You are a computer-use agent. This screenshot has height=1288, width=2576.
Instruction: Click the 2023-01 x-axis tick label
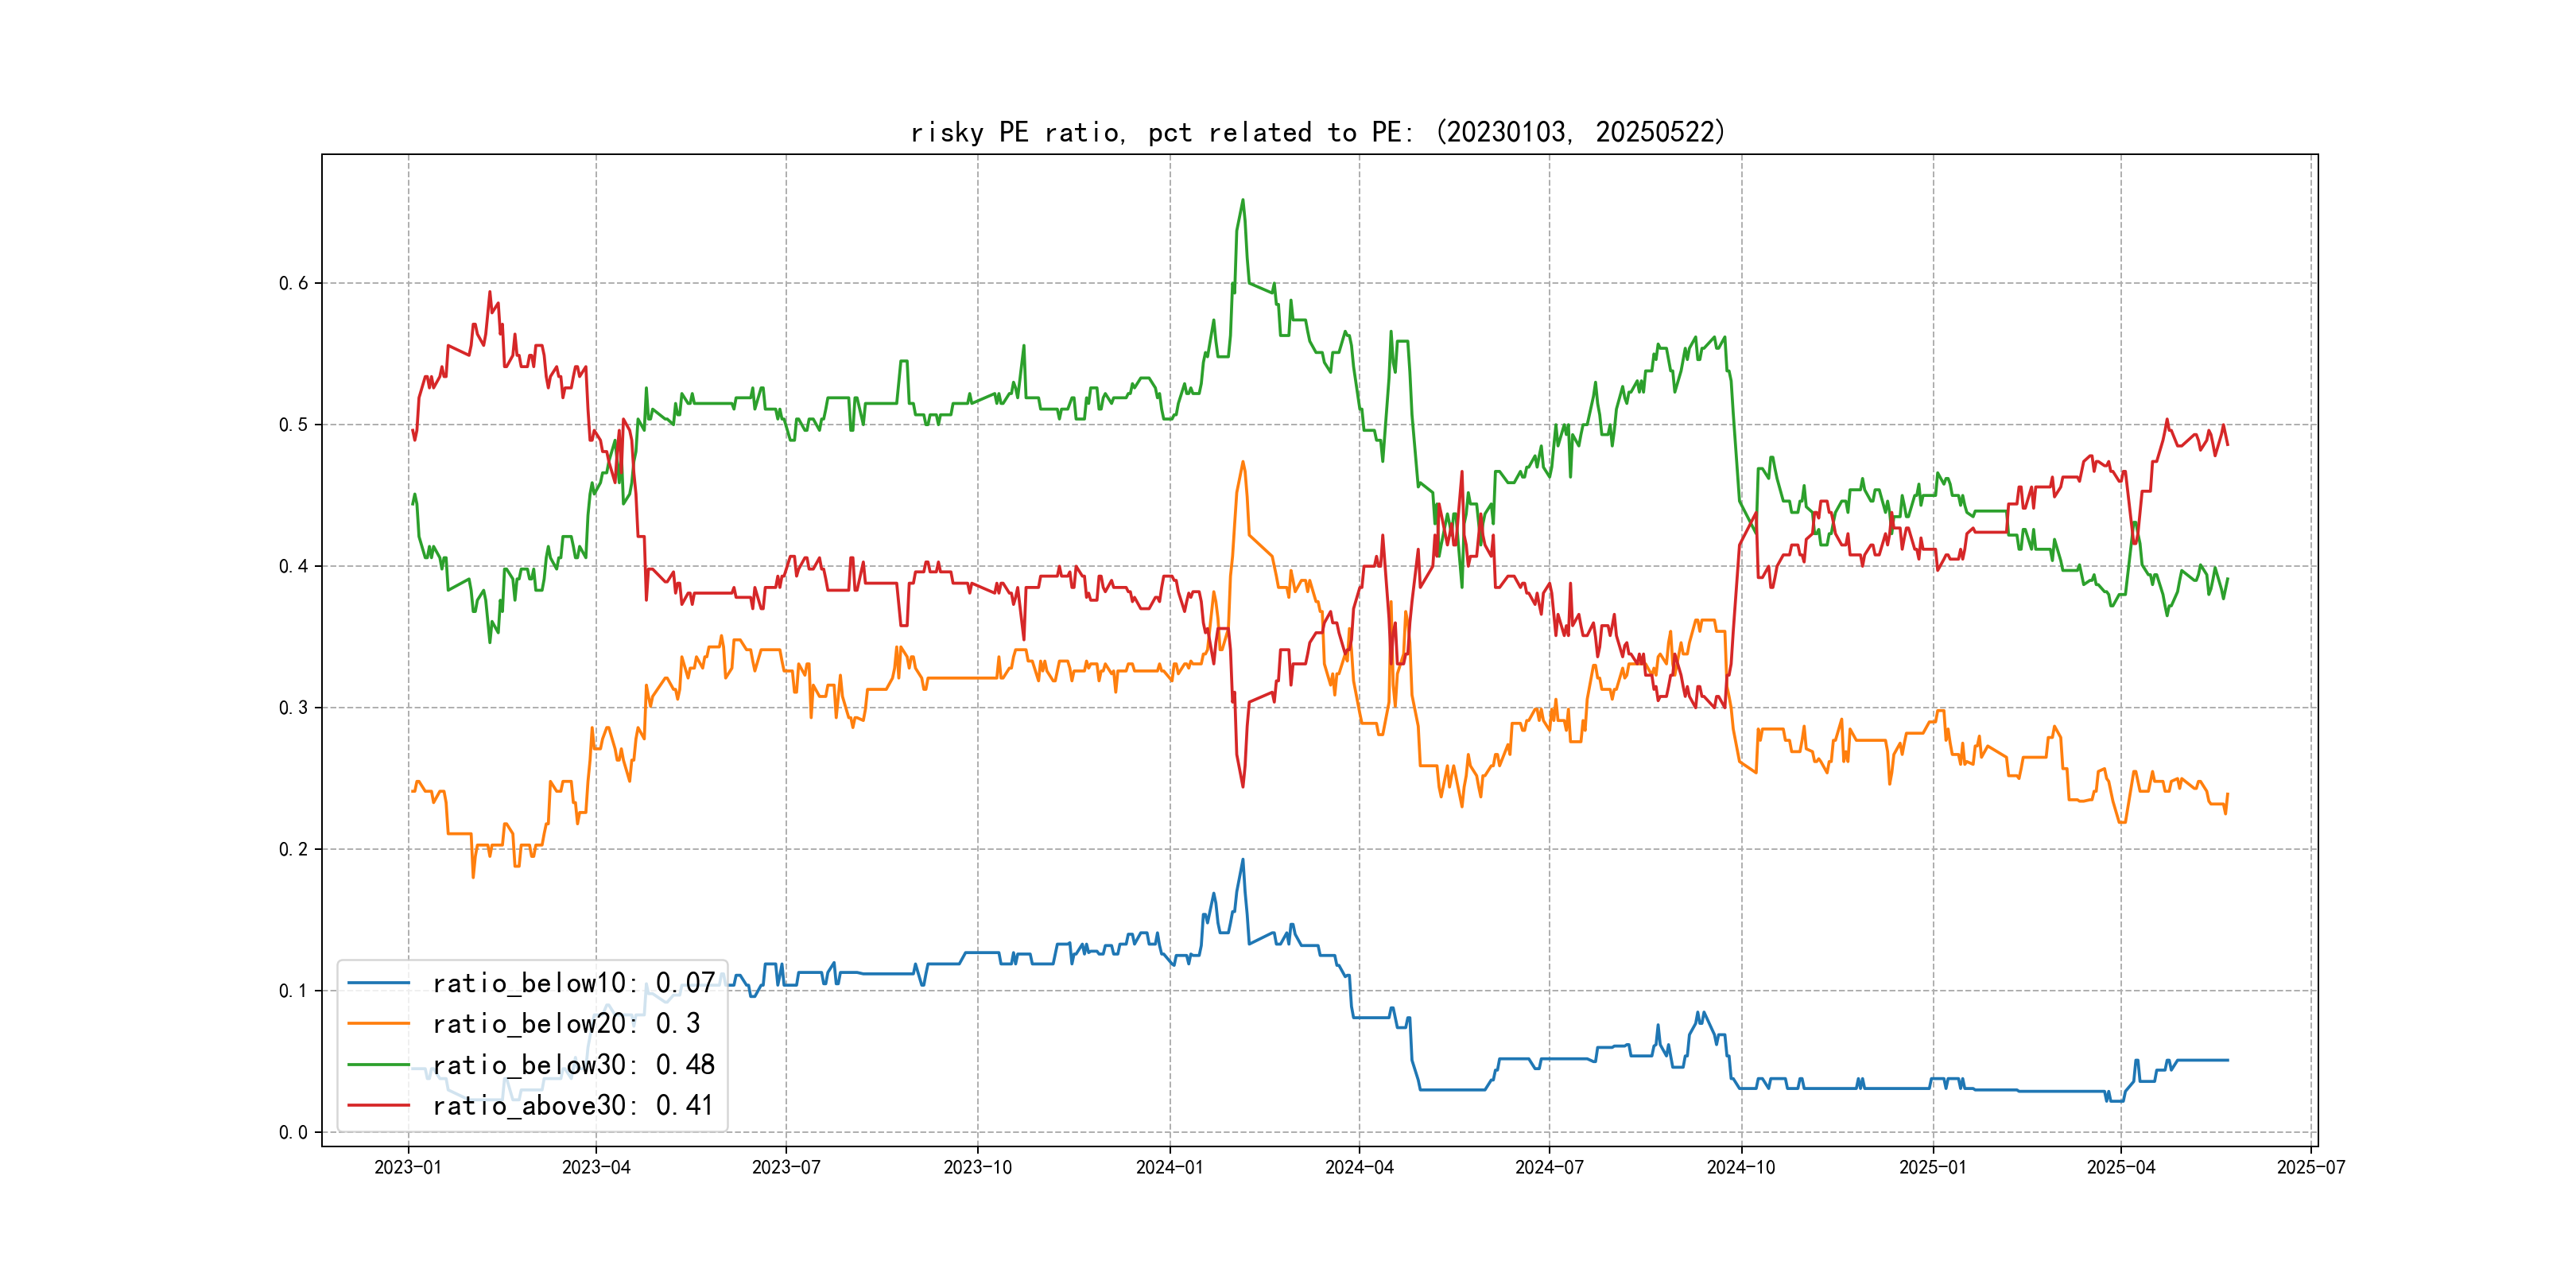click(x=408, y=1167)
